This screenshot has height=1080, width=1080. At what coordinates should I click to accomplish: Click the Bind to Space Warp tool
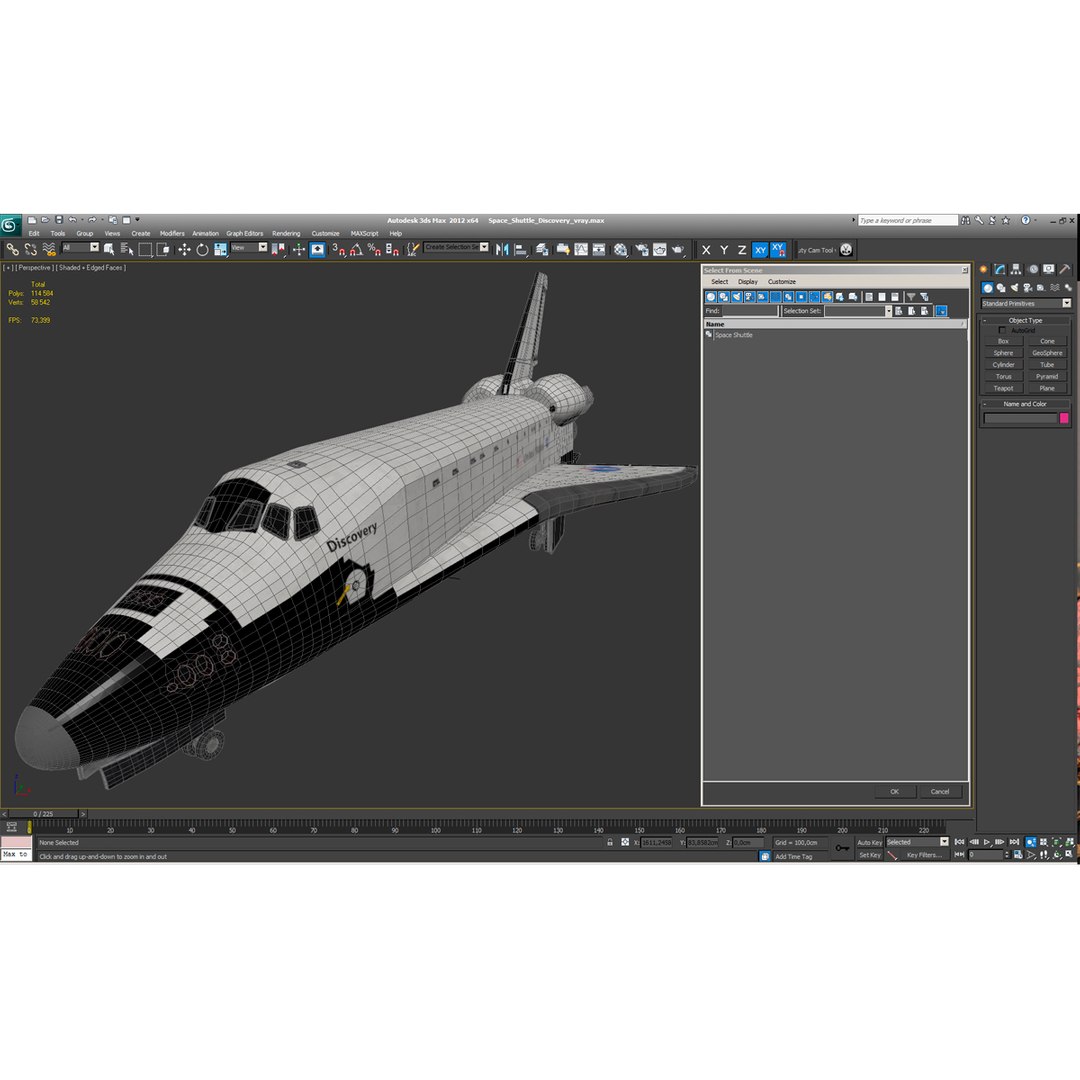click(48, 249)
